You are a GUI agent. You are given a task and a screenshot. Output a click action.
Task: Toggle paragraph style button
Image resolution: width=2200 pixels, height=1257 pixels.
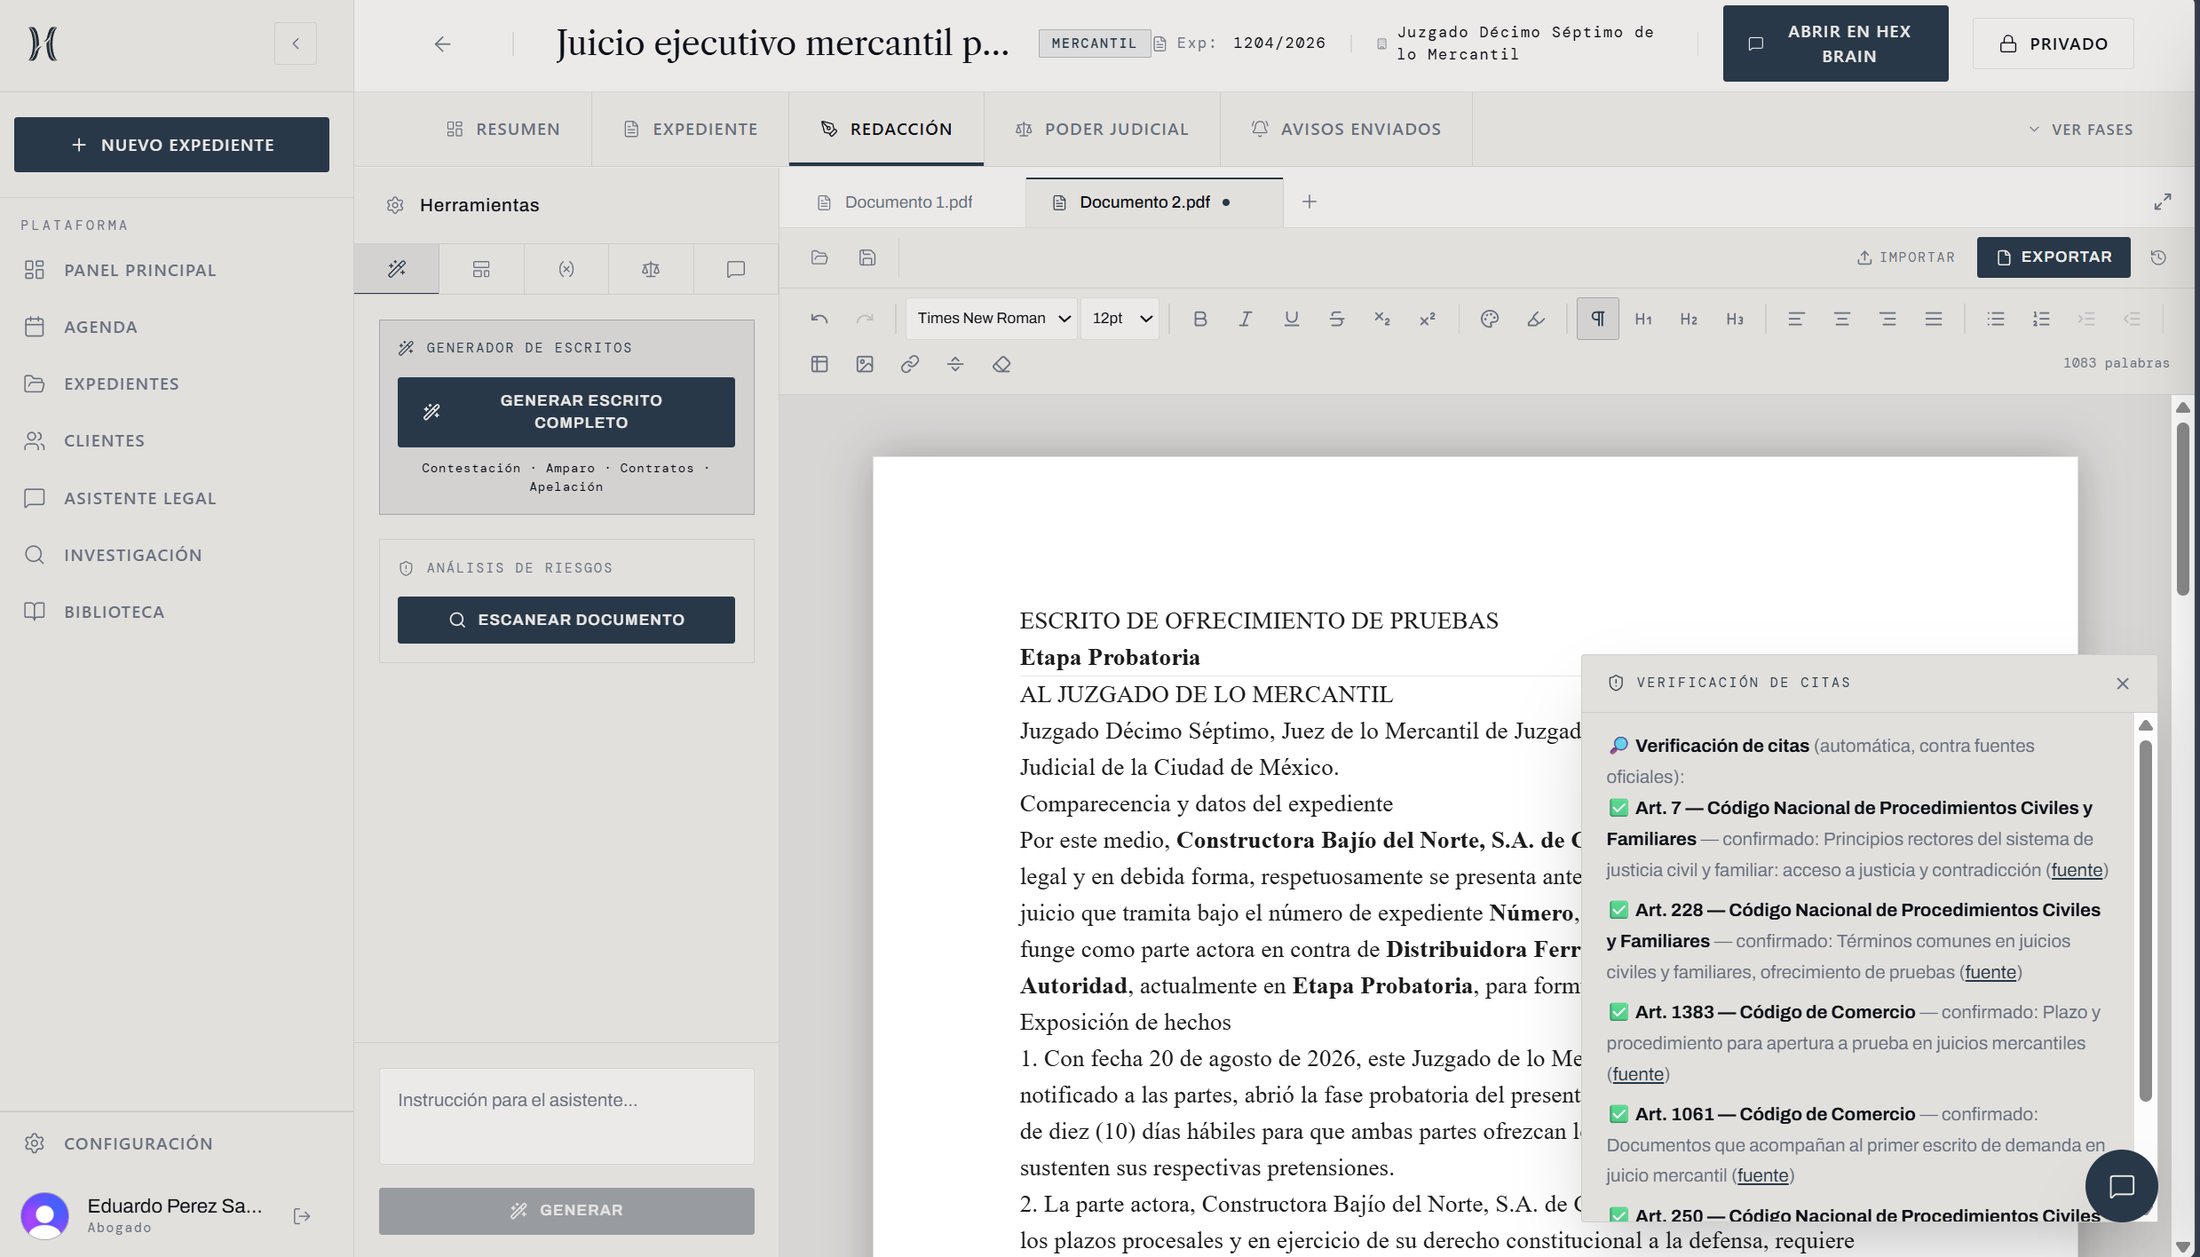(x=1598, y=318)
